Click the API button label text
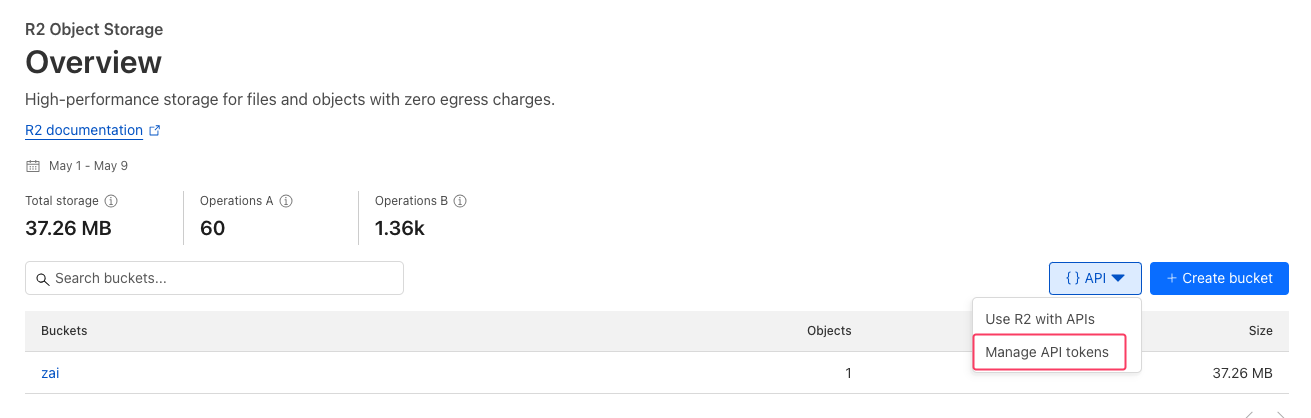 (1095, 279)
